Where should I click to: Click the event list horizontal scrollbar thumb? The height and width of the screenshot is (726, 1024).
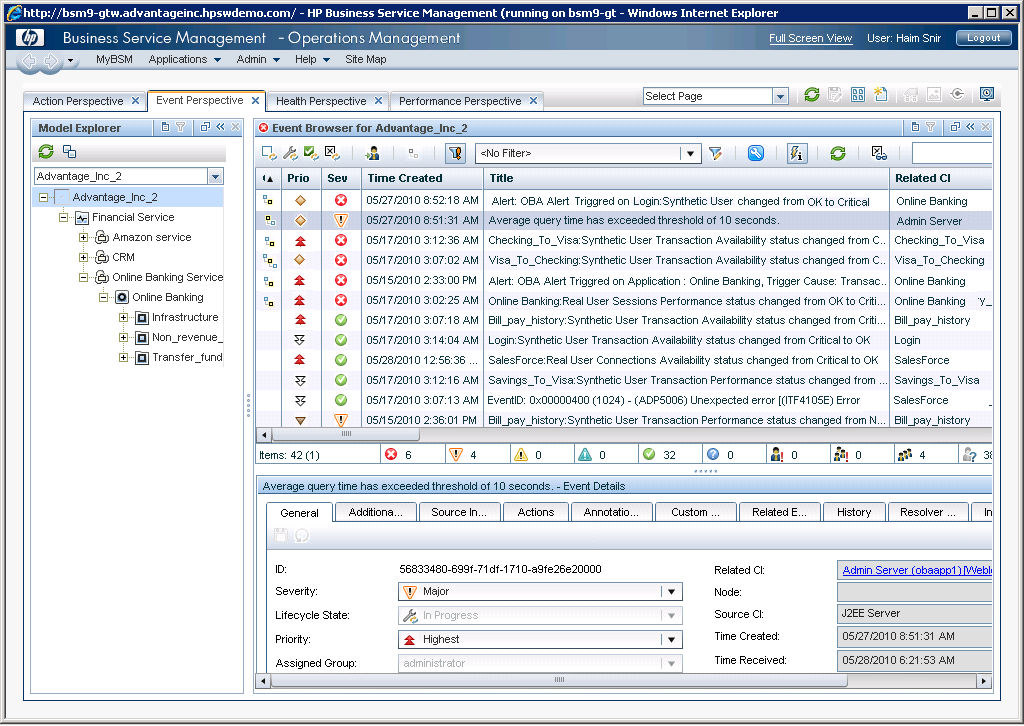346,434
